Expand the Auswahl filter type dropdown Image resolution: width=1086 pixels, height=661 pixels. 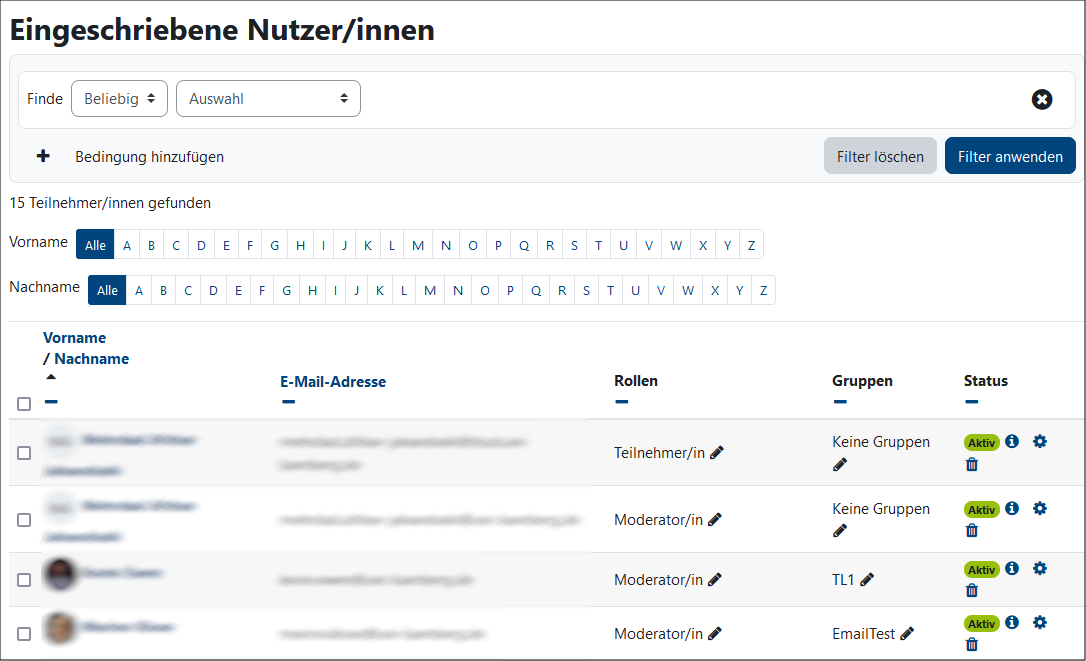click(268, 99)
